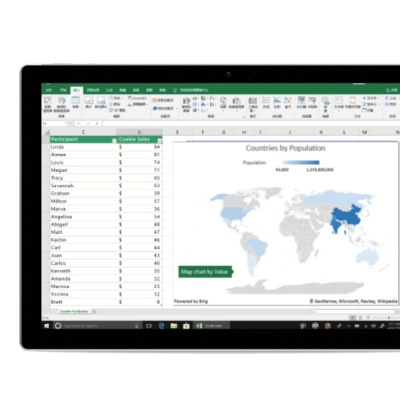Click the Tell me what to do box
This screenshot has height=400, width=400.
[x=191, y=90]
